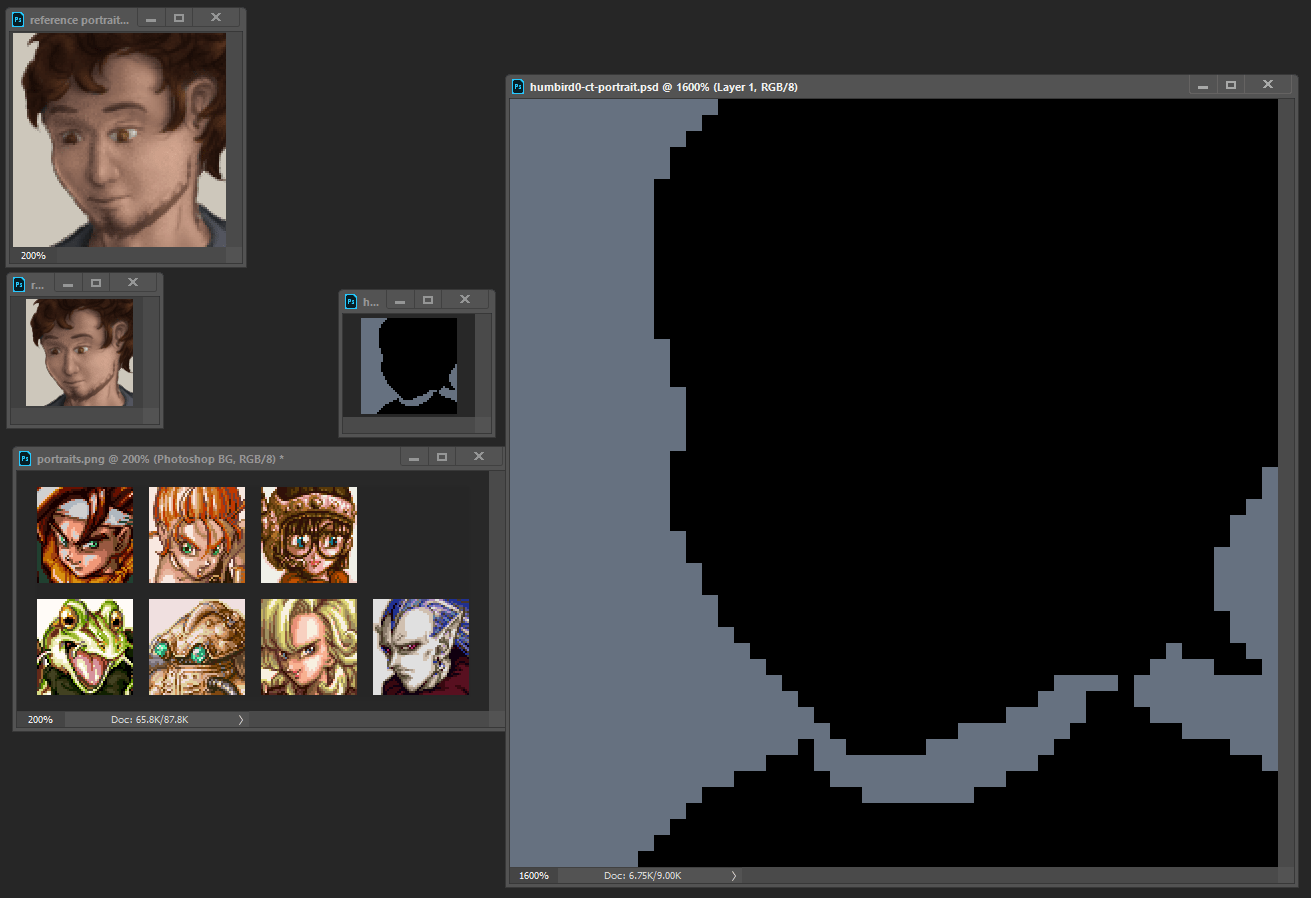Select the portrait with glasses and helmet
This screenshot has height=898, width=1311.
[x=309, y=535]
